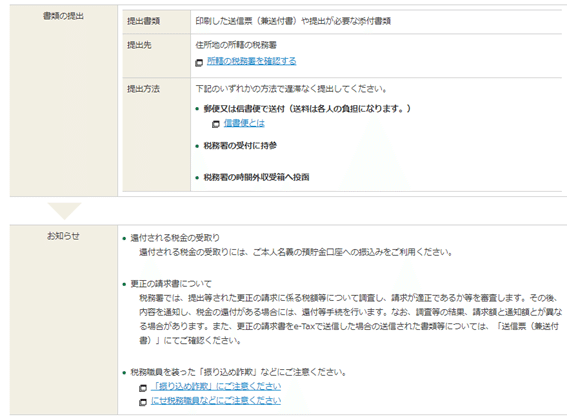Click the text 住所地の所轄の税務署
The image size is (567, 417).
pyautogui.click(x=236, y=45)
